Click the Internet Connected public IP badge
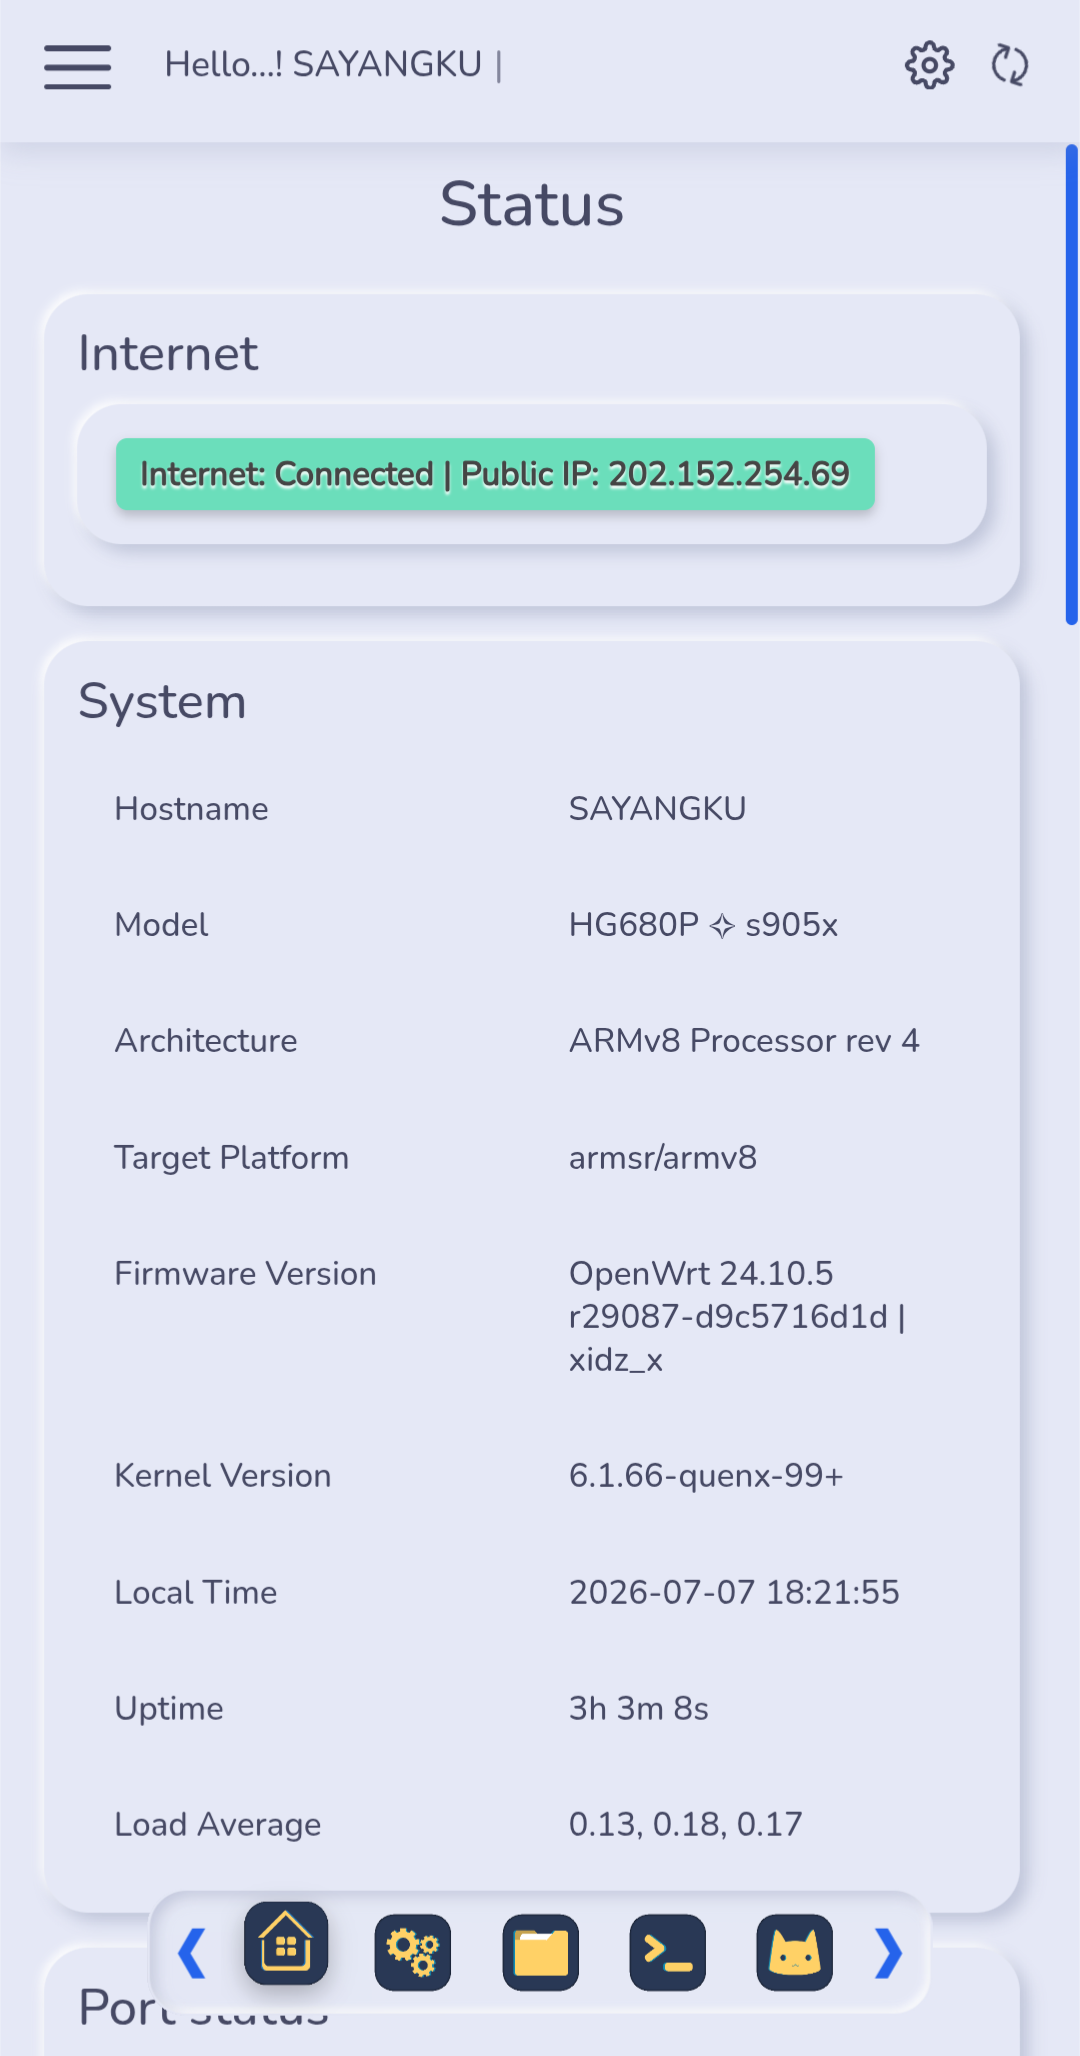The width and height of the screenshot is (1080, 2056). (495, 474)
